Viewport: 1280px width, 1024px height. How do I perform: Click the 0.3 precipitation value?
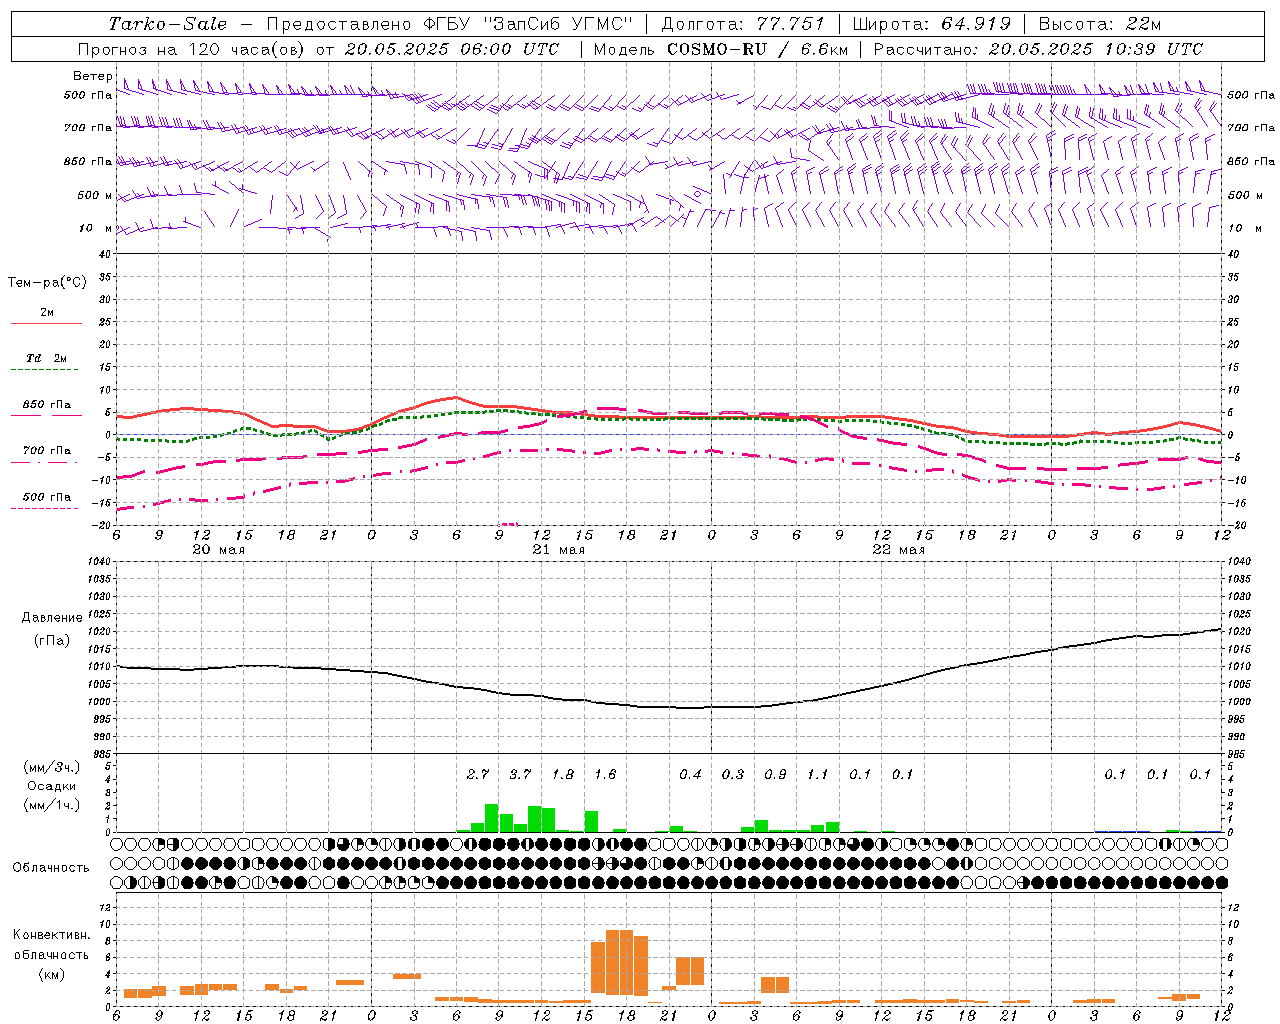(x=733, y=774)
